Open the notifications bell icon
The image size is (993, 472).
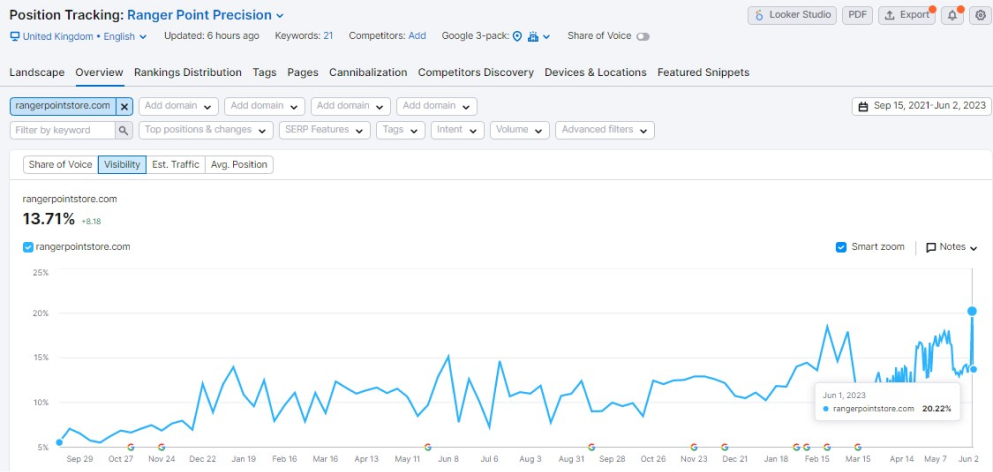tap(952, 15)
